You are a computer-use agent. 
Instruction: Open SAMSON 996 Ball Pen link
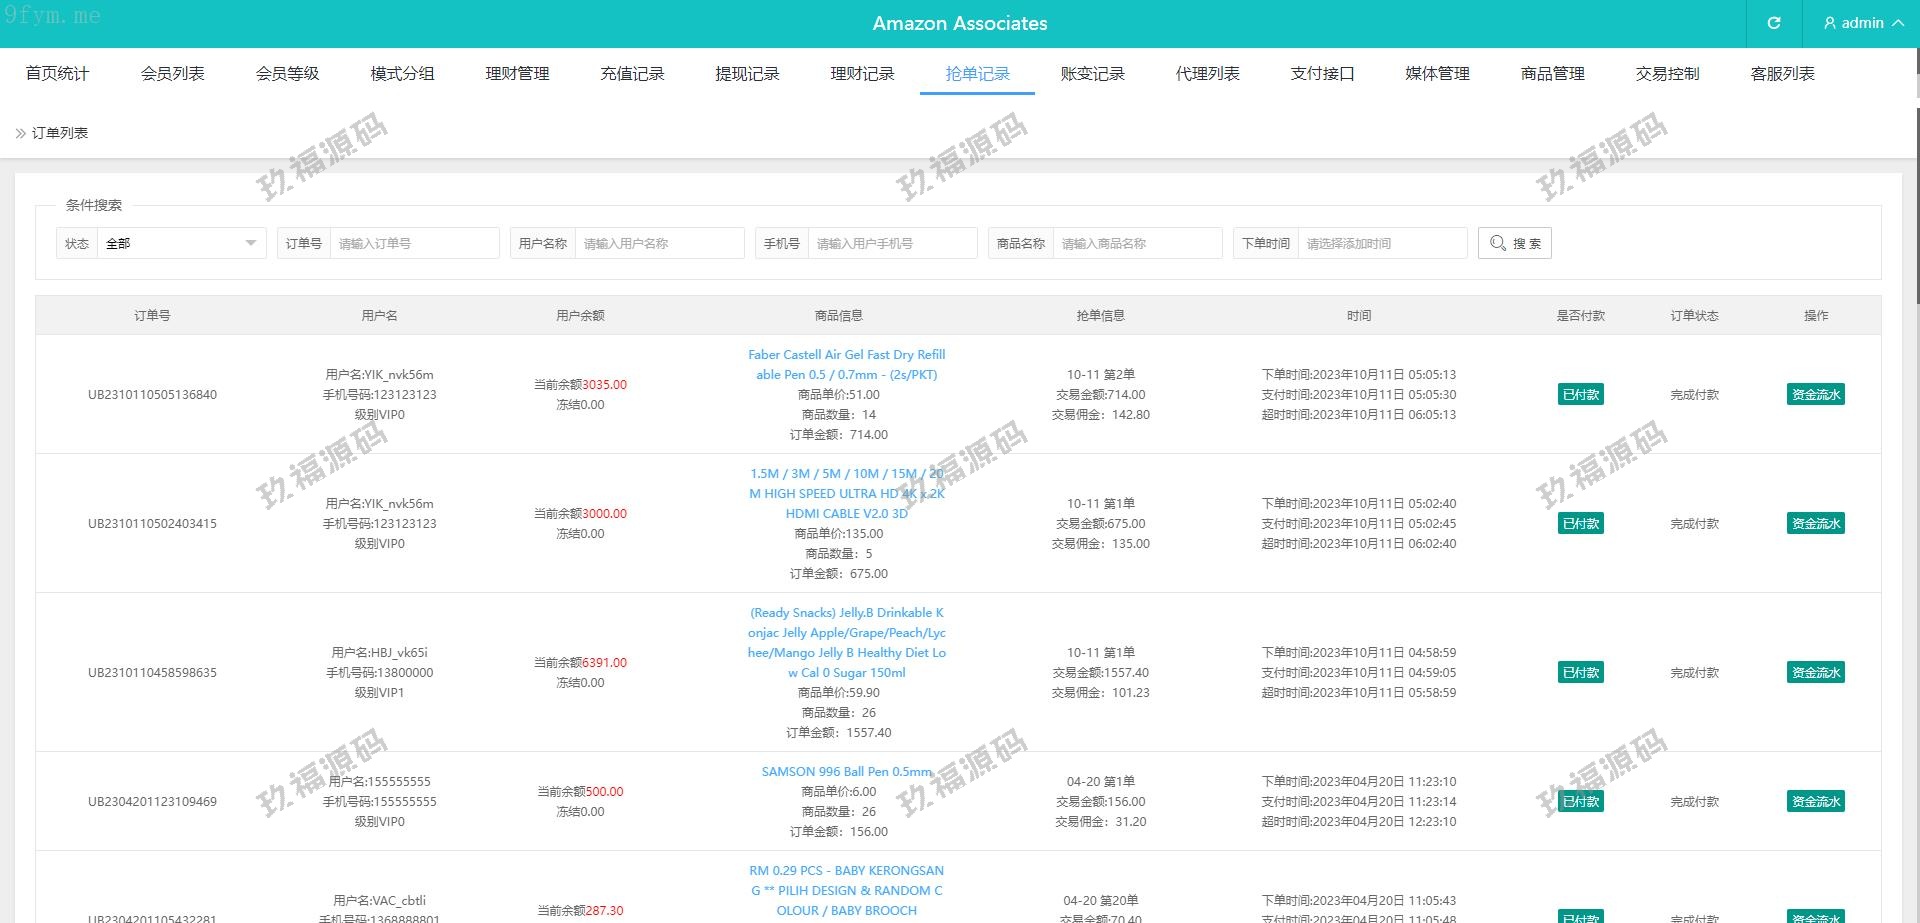point(846,771)
